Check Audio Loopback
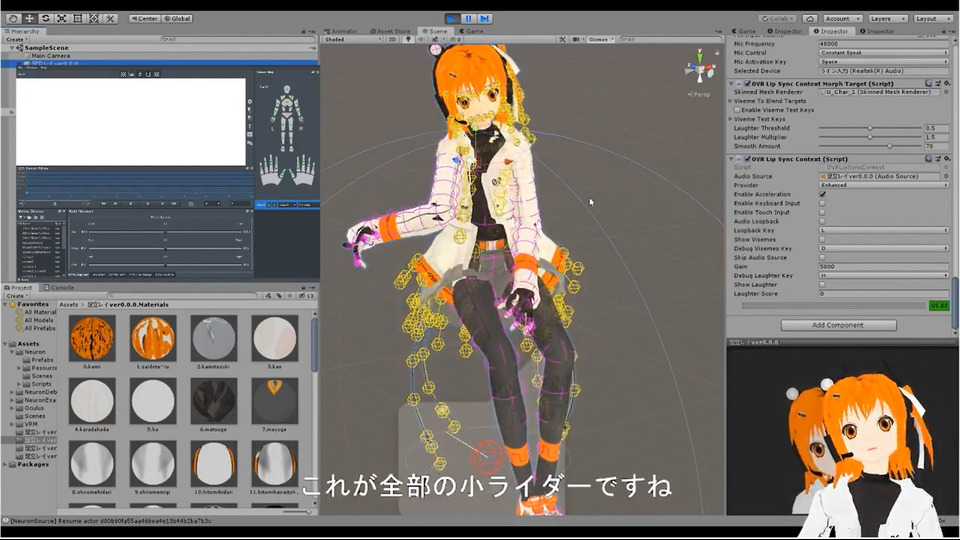 click(822, 221)
